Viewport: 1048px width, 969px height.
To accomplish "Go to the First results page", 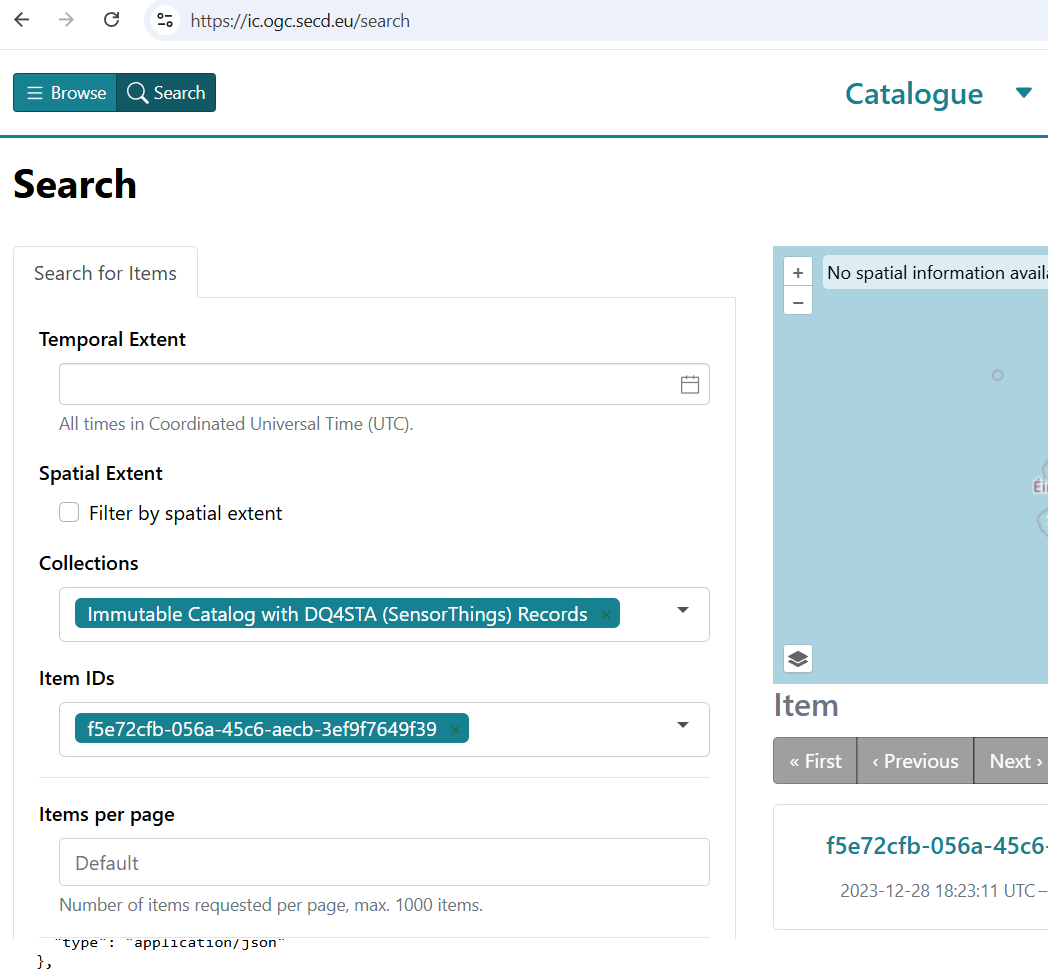I will [x=815, y=761].
